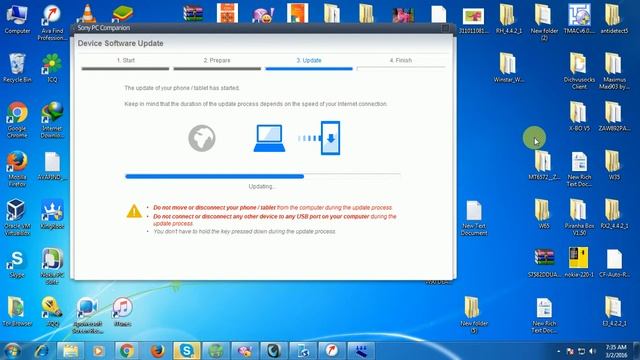Open the Internet Download Manager desktop icon

coord(52,120)
